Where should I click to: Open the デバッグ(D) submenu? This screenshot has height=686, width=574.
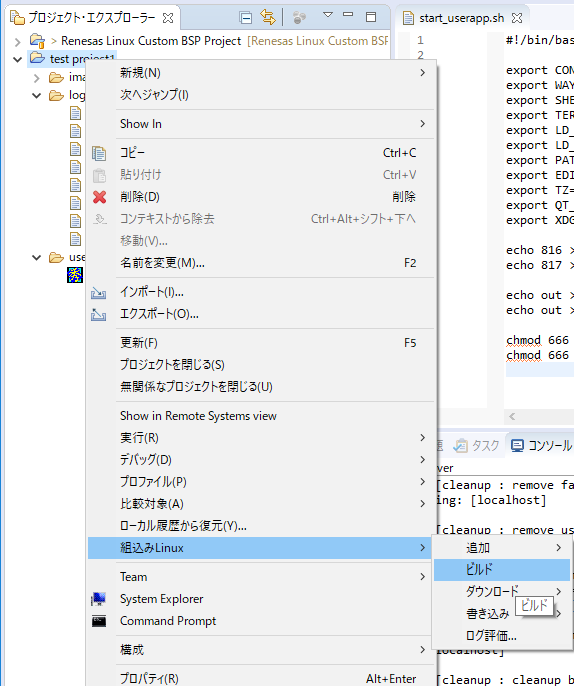[x=262, y=460]
